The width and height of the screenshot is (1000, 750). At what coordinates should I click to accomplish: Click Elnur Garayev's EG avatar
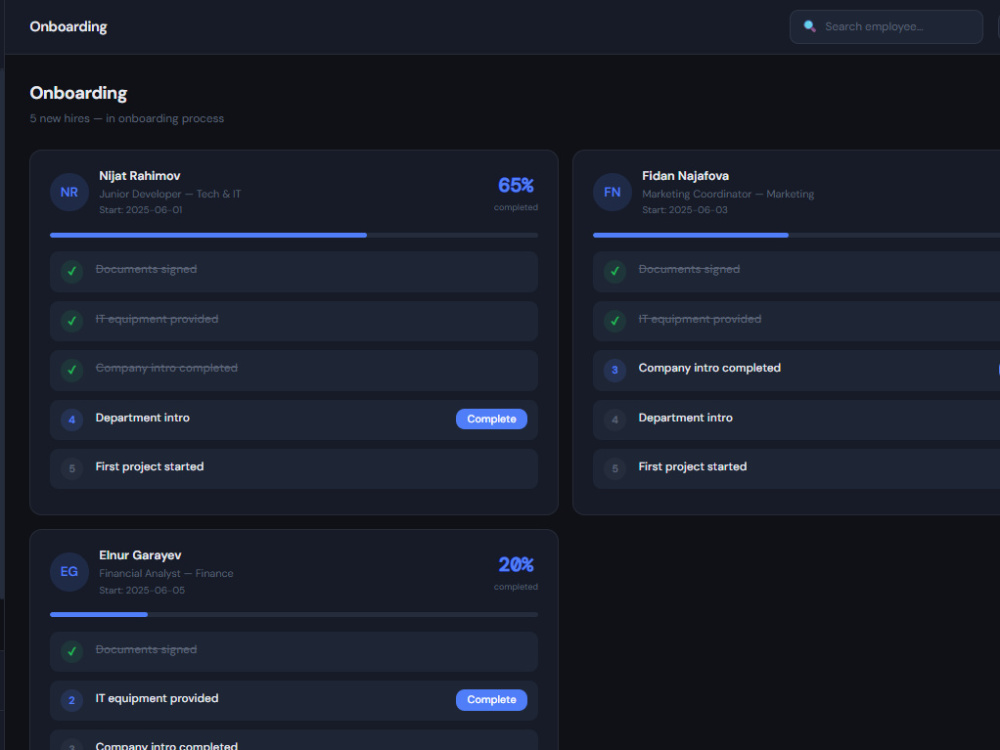pos(69,571)
